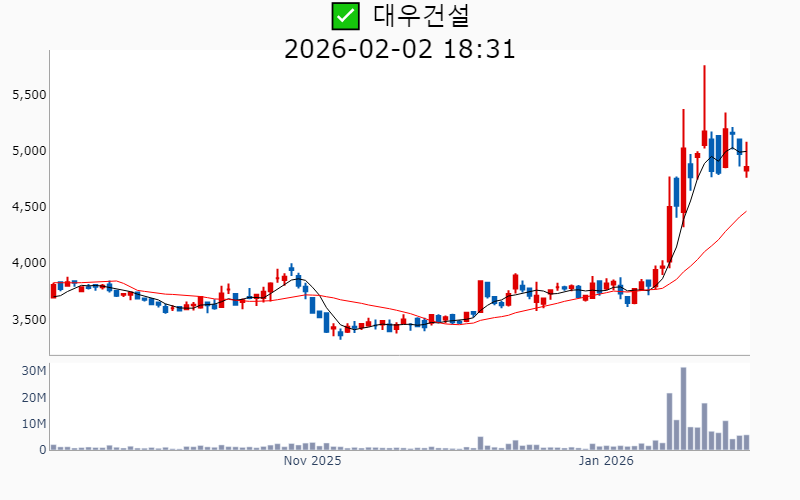Image resolution: width=800 pixels, height=500 pixels.
Task: Select the 5,000 price axis label
Action: [29, 150]
